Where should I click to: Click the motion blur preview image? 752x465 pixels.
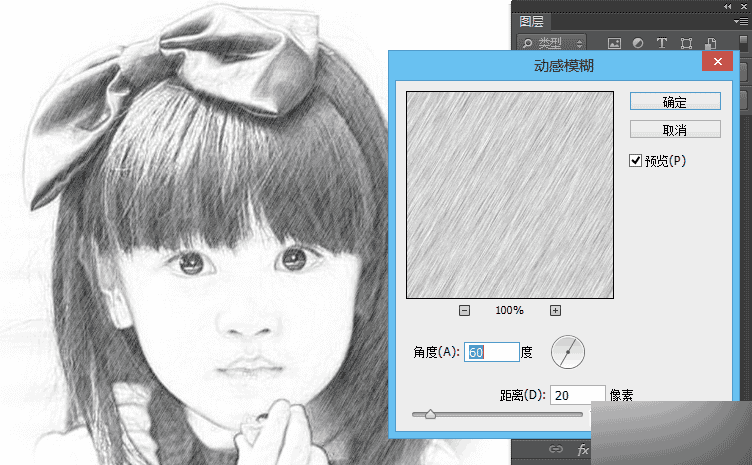click(510, 195)
